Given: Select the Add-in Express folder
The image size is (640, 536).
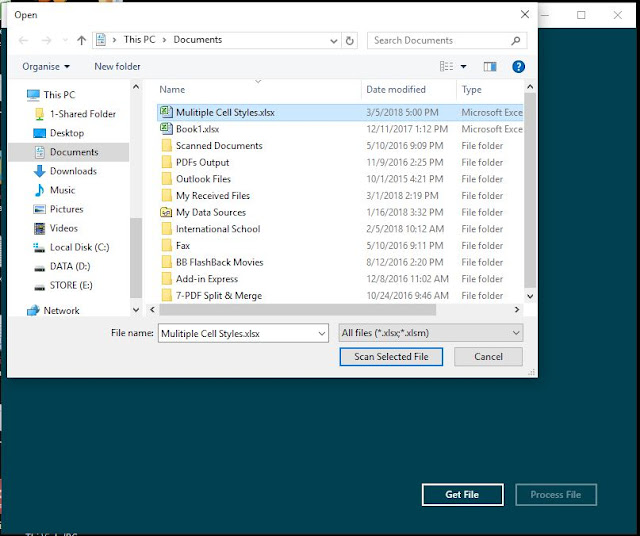Looking at the screenshot, I should click(207, 279).
